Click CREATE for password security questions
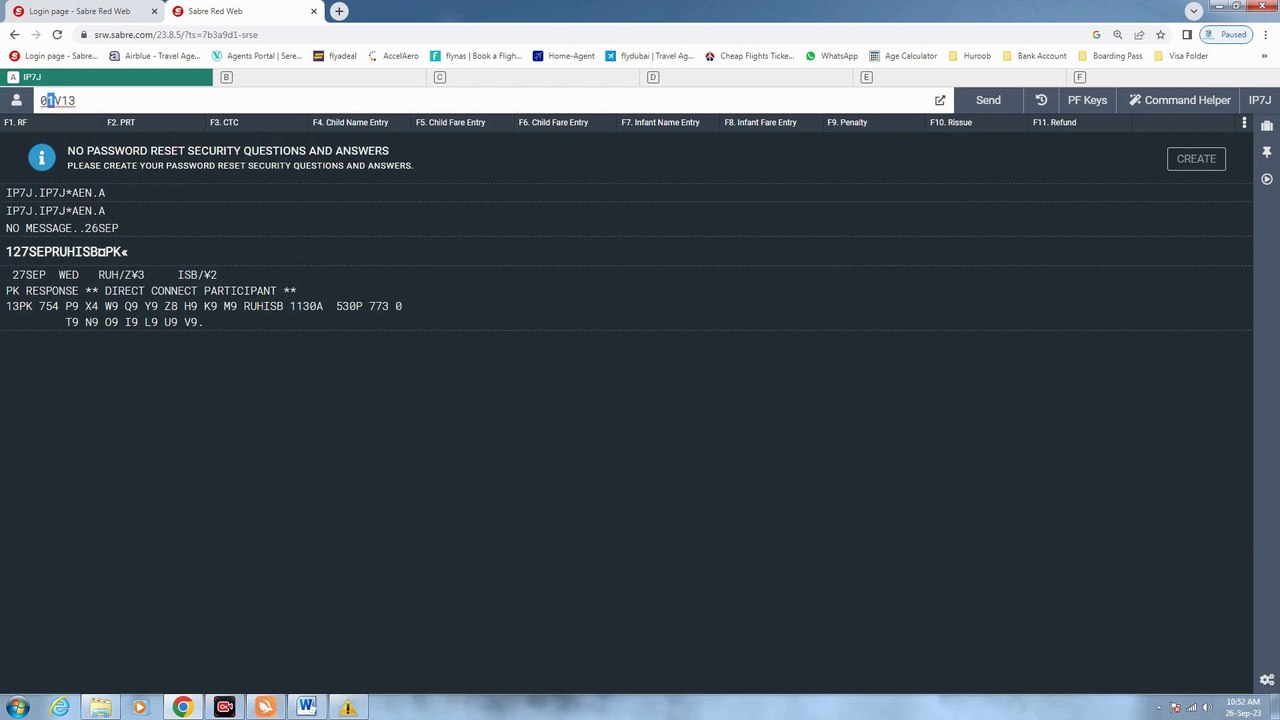 pos(1196,158)
